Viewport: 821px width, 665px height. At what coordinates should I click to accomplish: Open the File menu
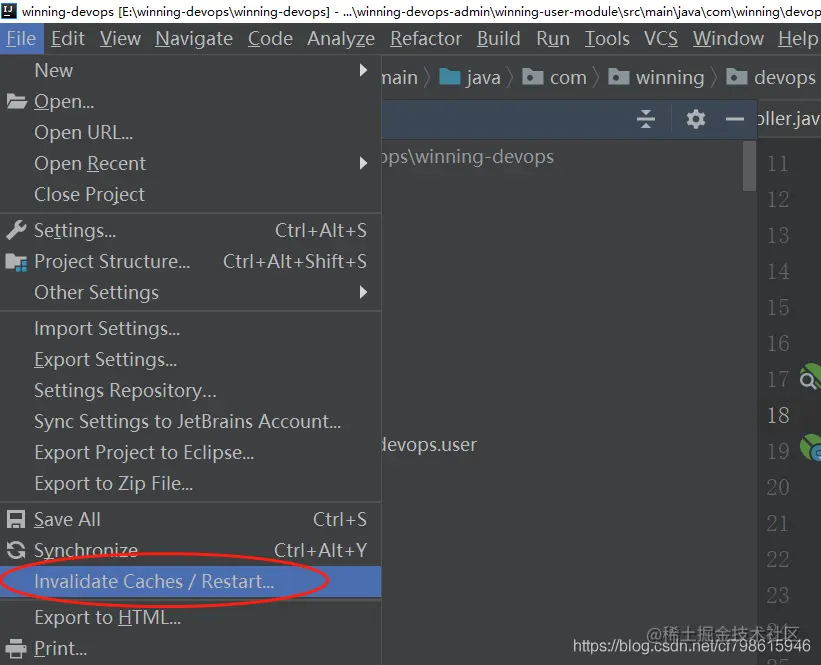21,39
